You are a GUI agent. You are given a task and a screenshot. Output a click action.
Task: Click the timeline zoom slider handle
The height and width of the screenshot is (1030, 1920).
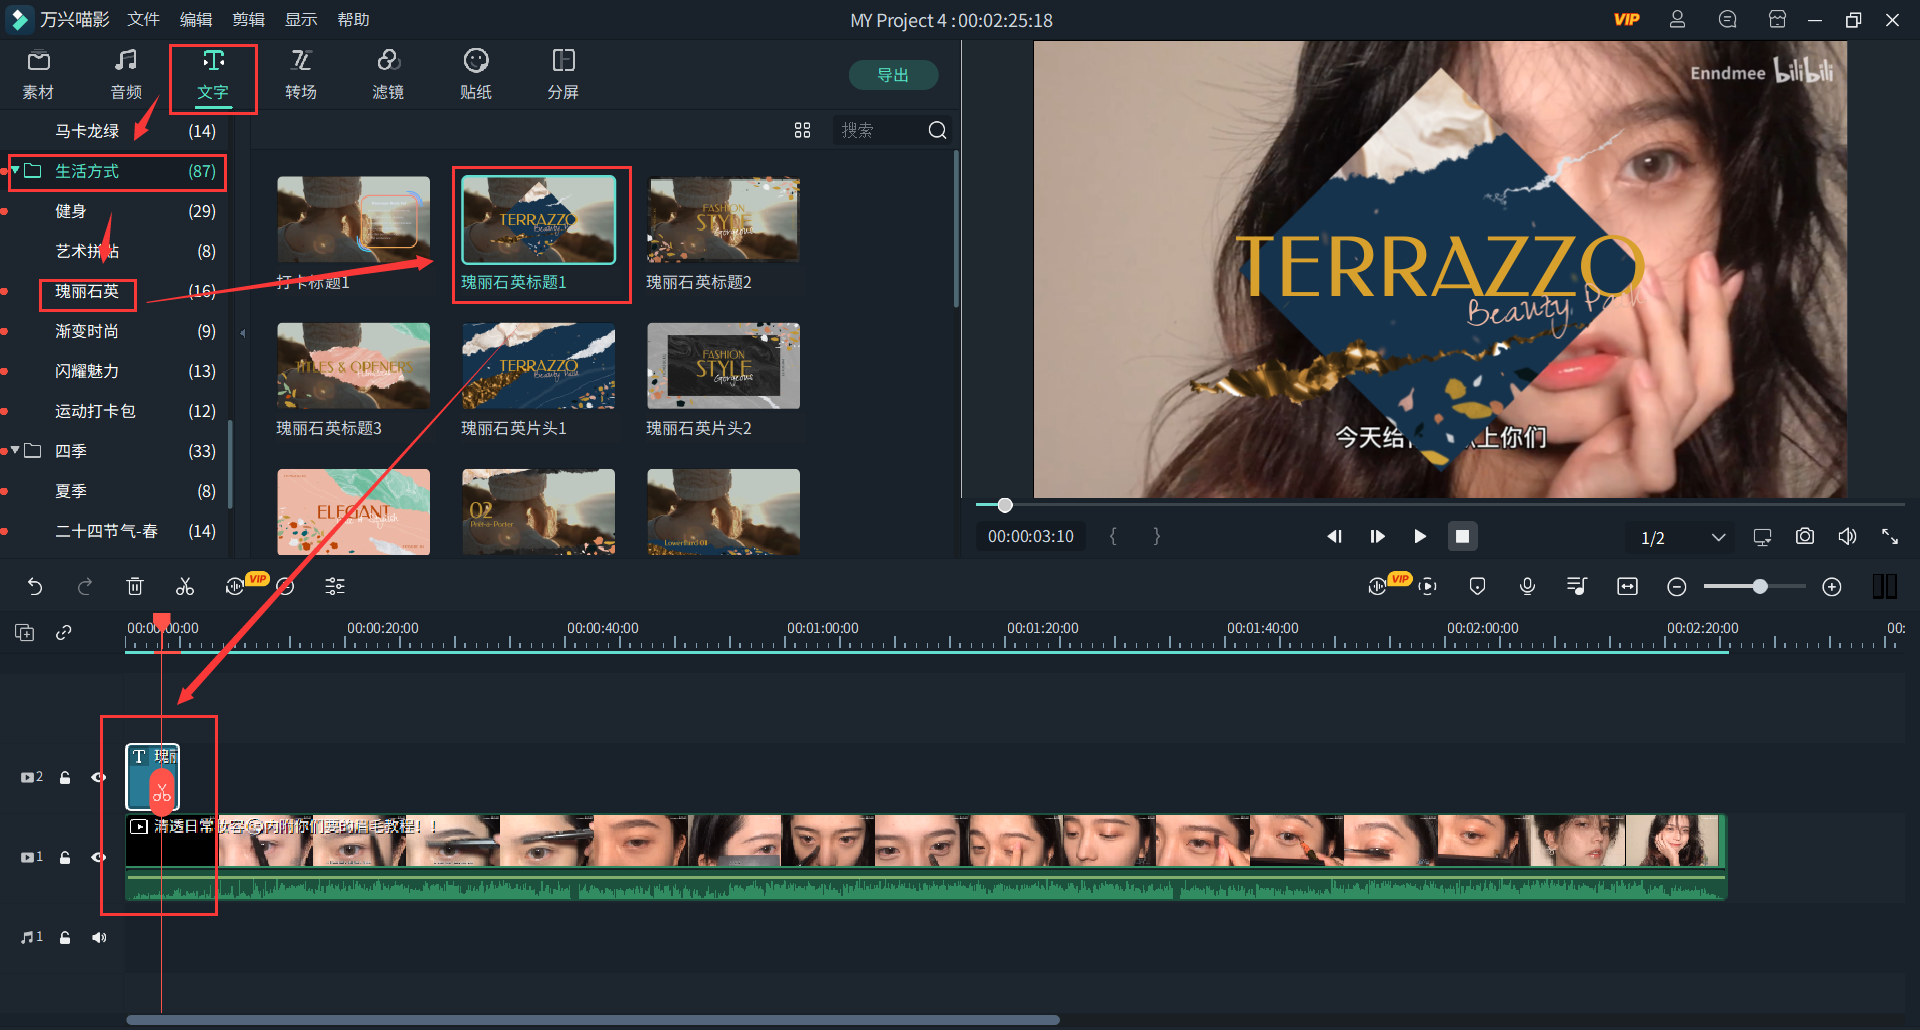[x=1759, y=587]
